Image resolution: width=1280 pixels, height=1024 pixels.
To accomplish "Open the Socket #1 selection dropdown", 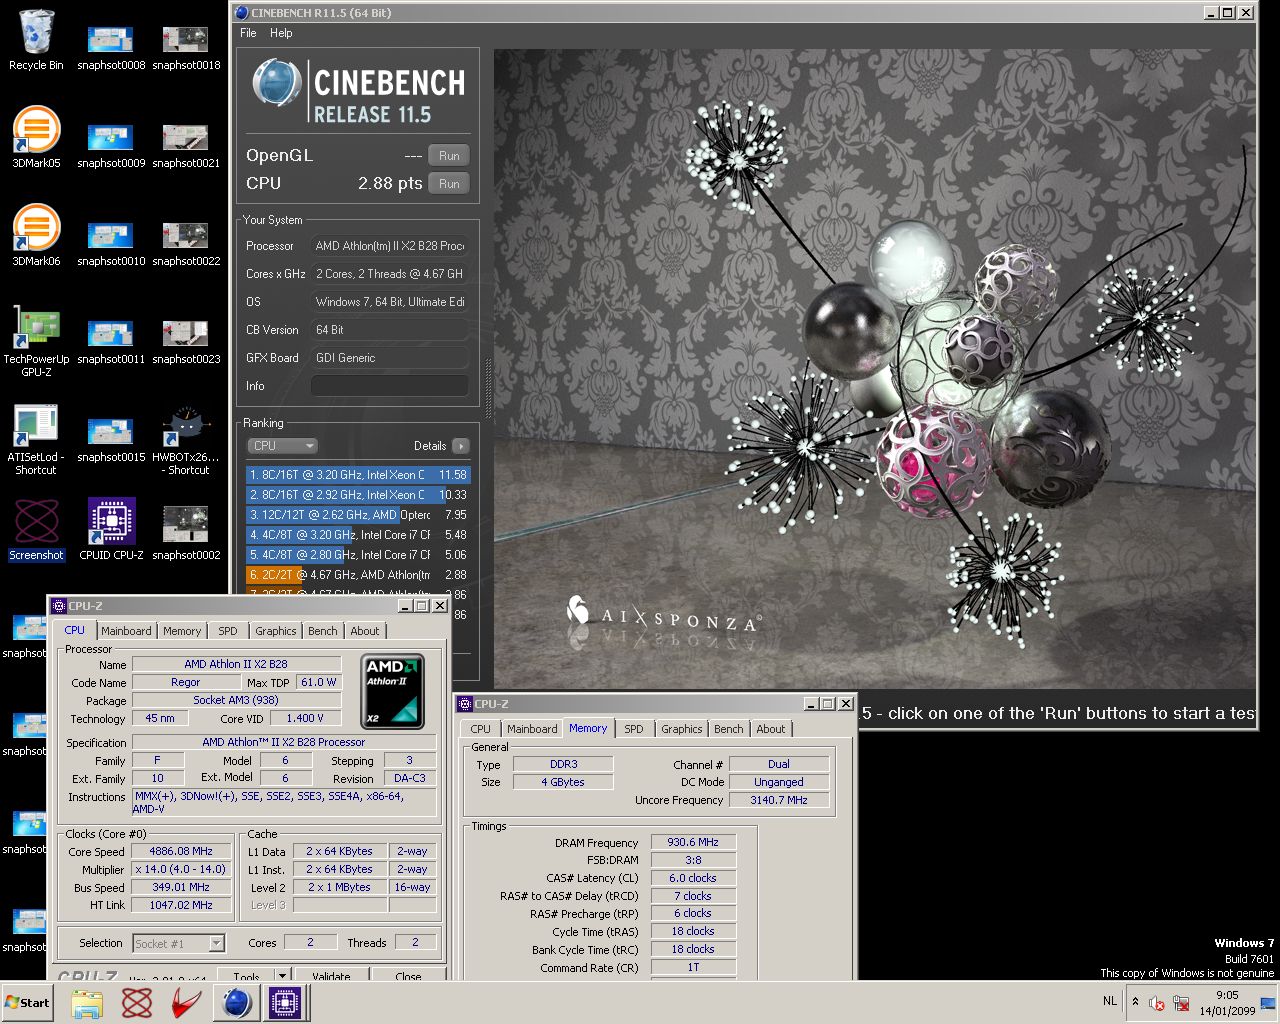I will (179, 943).
